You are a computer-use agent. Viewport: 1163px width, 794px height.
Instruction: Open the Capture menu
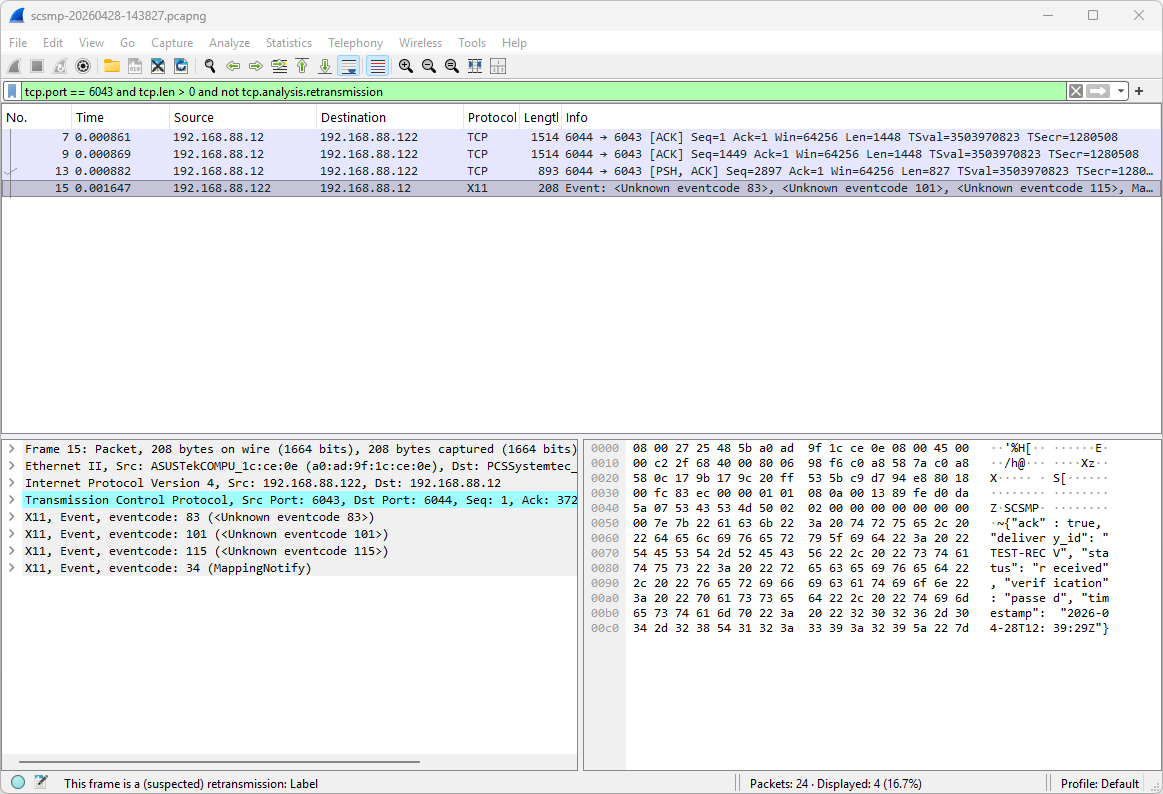[172, 43]
